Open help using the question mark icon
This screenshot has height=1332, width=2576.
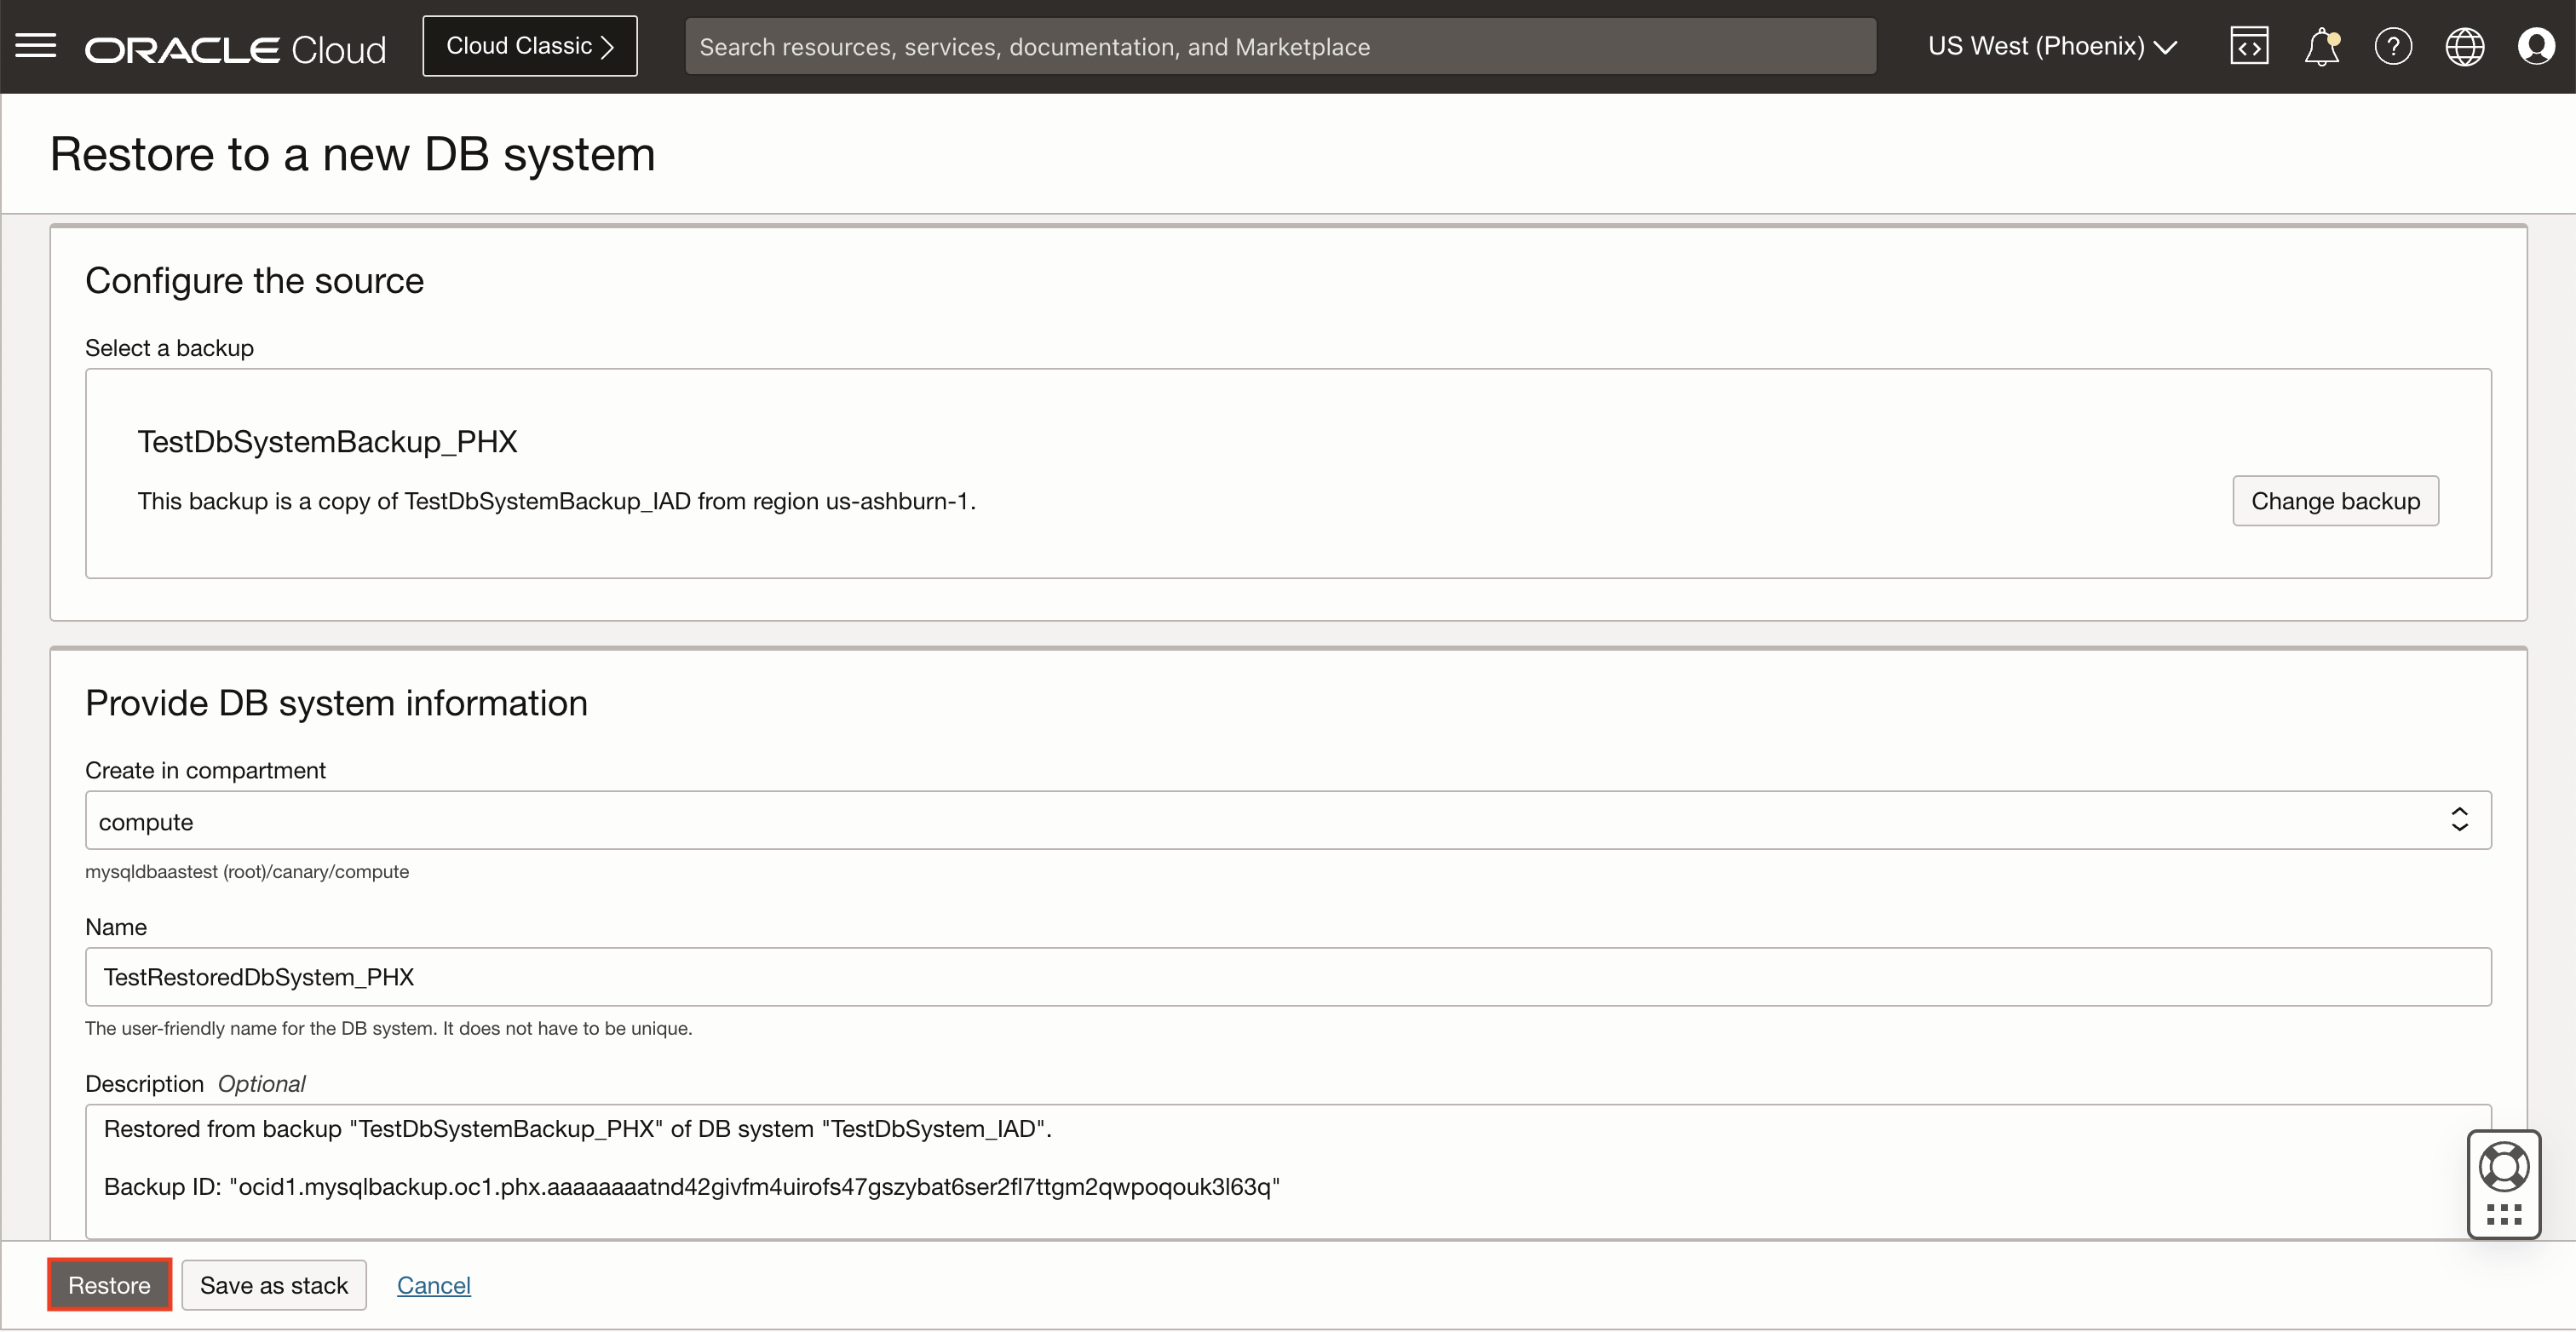(x=2393, y=46)
